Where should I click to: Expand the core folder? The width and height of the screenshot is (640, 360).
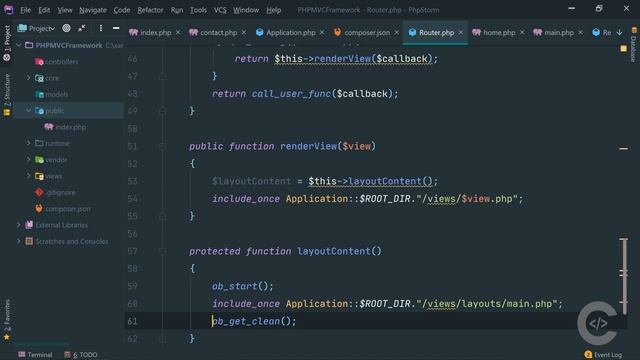[x=29, y=78]
